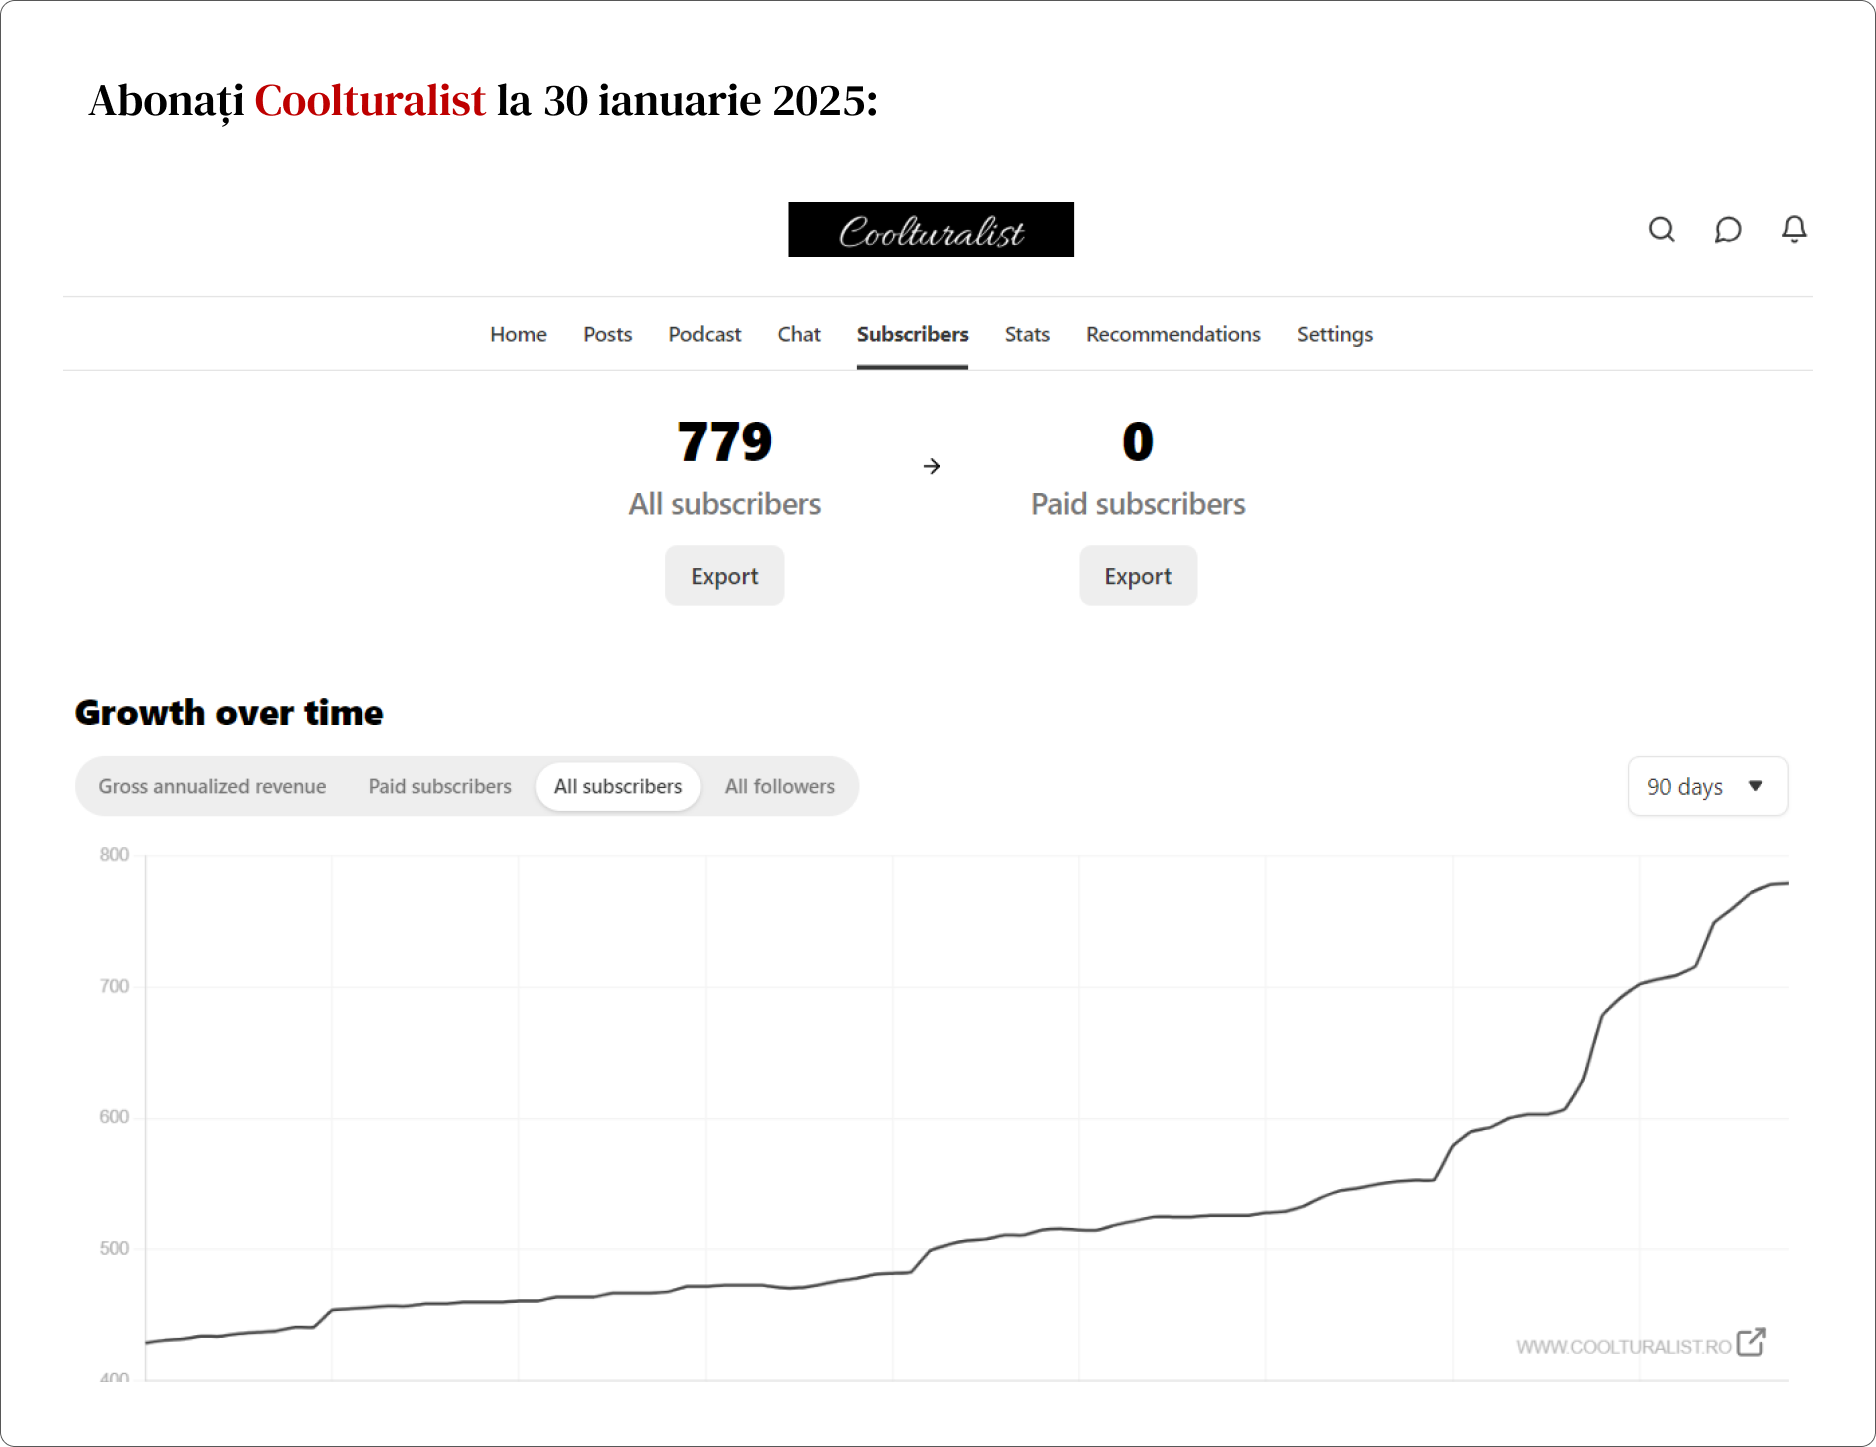1876x1447 pixels.
Task: Open the Stats tab
Action: pos(1027,334)
